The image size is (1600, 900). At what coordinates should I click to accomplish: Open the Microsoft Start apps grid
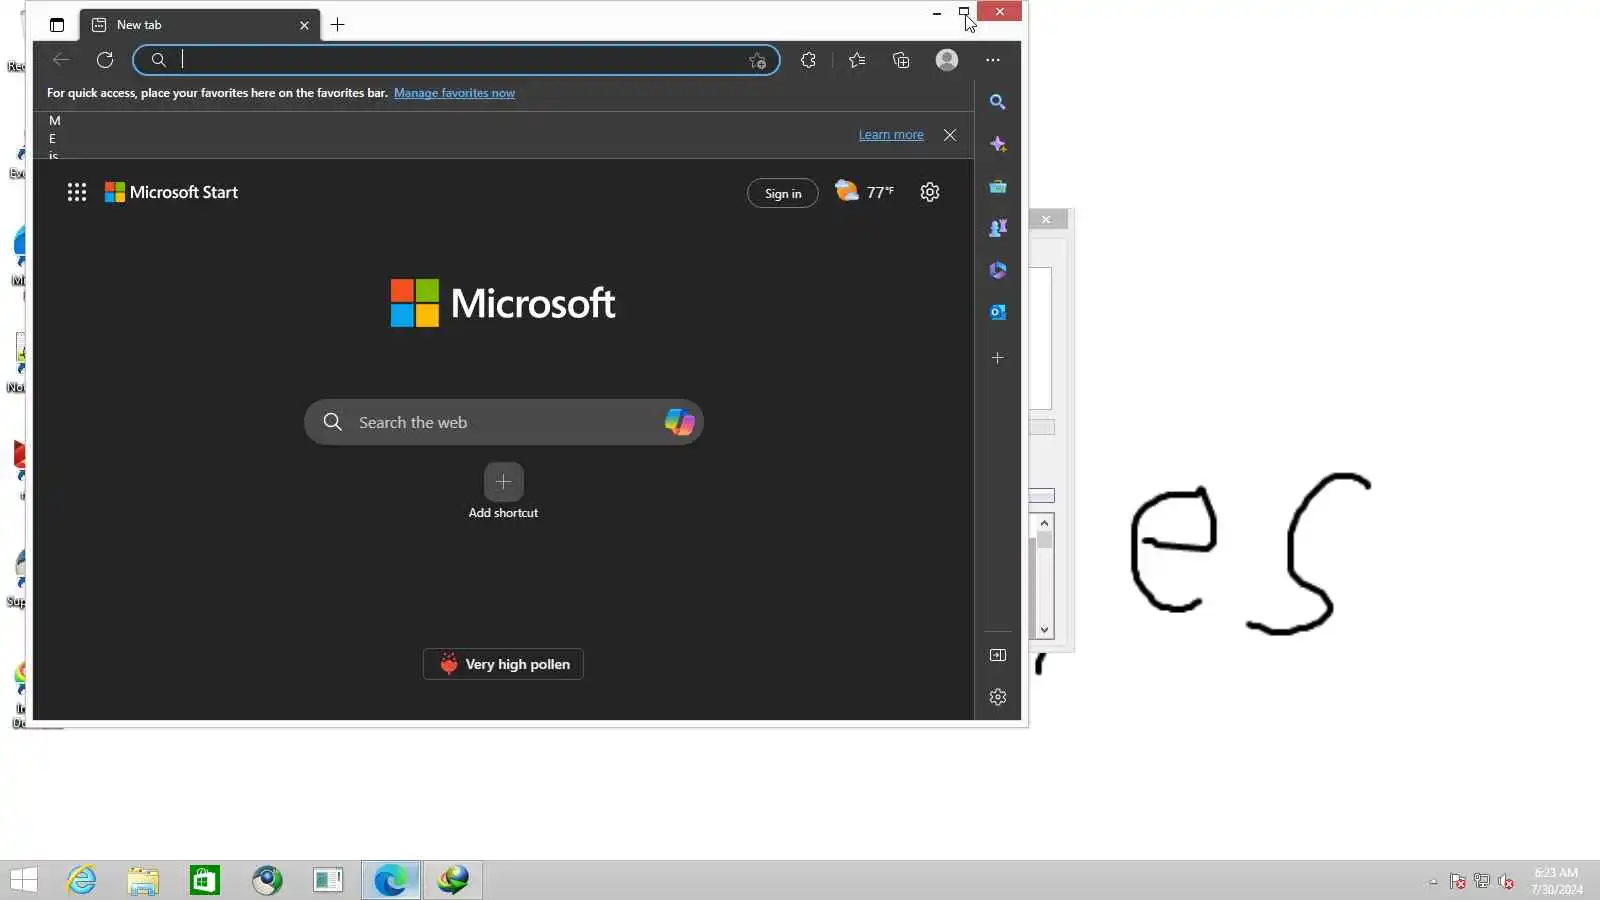pyautogui.click(x=77, y=192)
